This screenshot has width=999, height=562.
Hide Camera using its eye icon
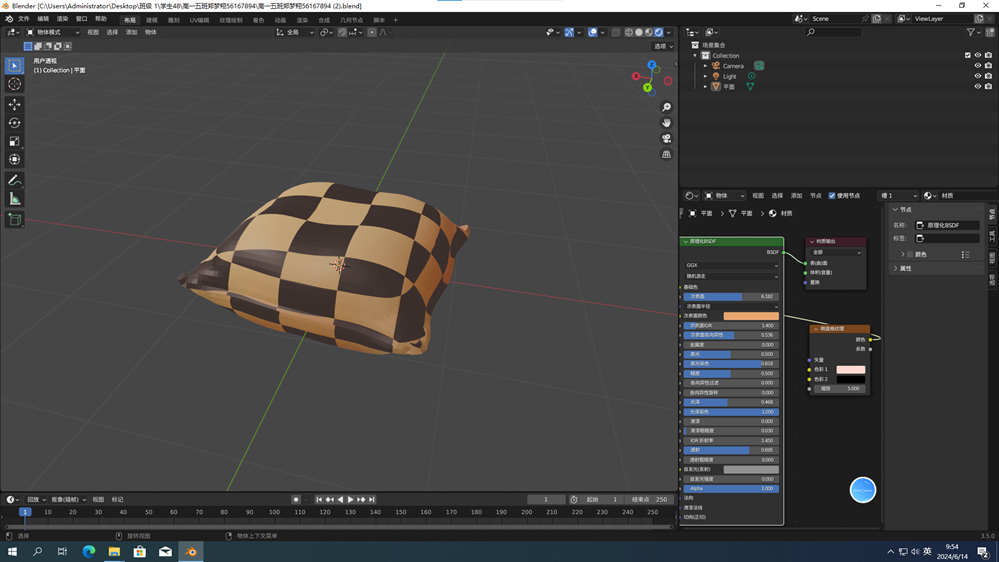click(978, 66)
